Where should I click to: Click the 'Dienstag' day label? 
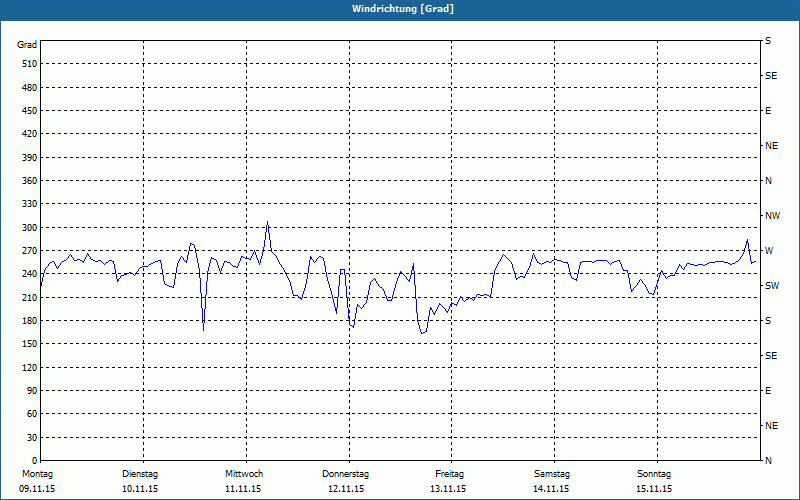140,474
